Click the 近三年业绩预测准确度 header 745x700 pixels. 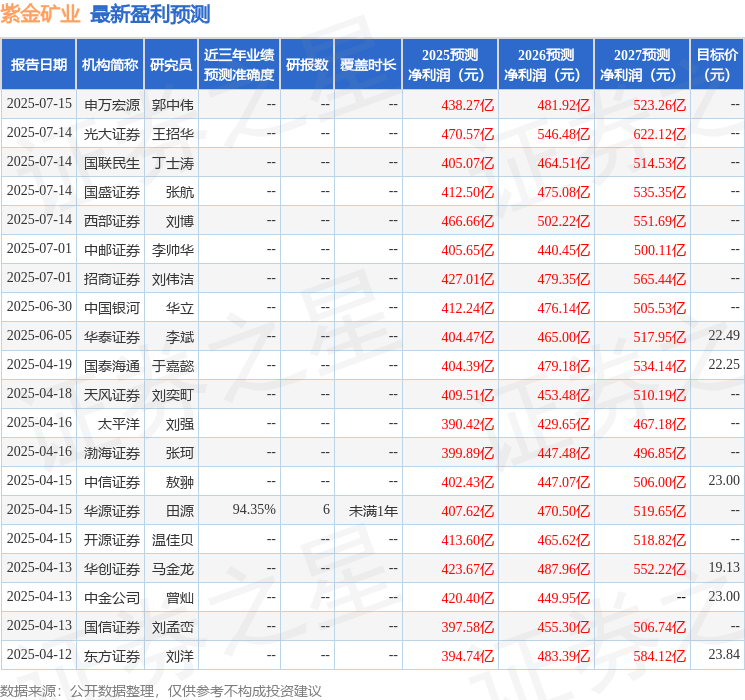tap(239, 64)
